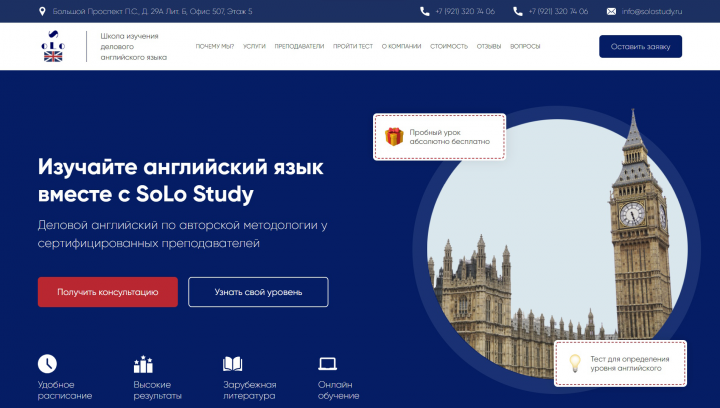Click the Онлайн обучение label
Image resolution: width=720 pixels, height=408 pixels.
338,390
